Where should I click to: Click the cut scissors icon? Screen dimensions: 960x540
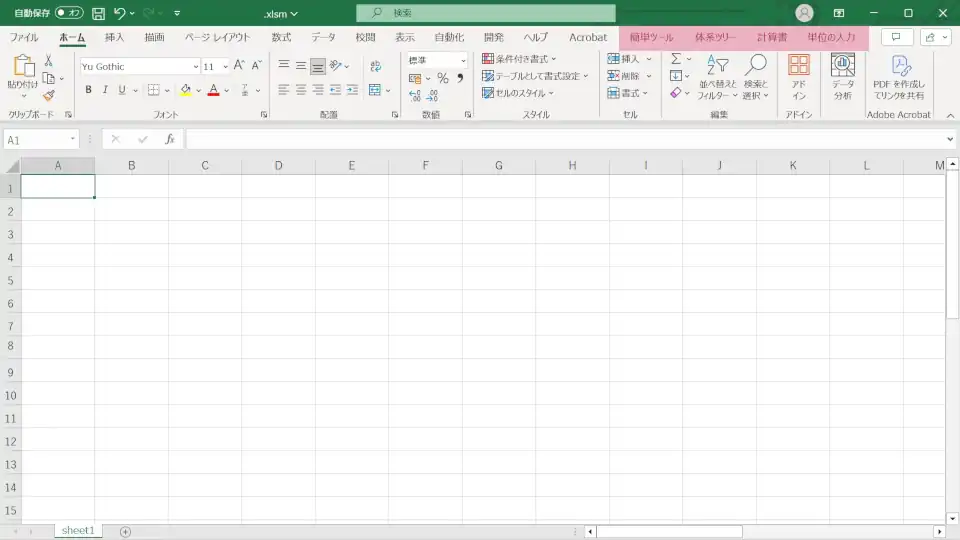(48, 61)
